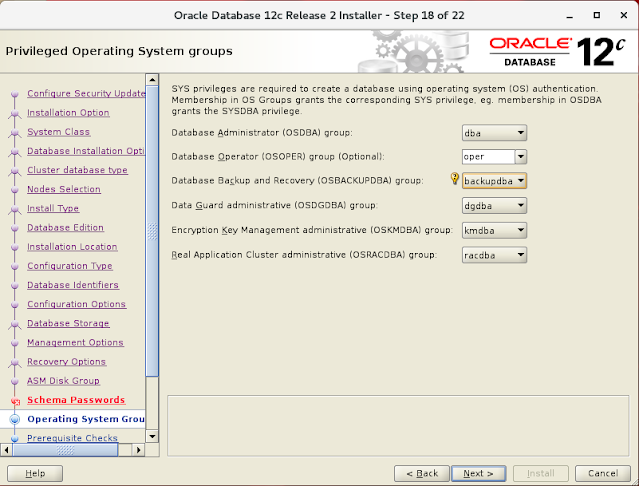Go to Installation Location step
Image resolution: width=639 pixels, height=486 pixels.
coord(72,246)
